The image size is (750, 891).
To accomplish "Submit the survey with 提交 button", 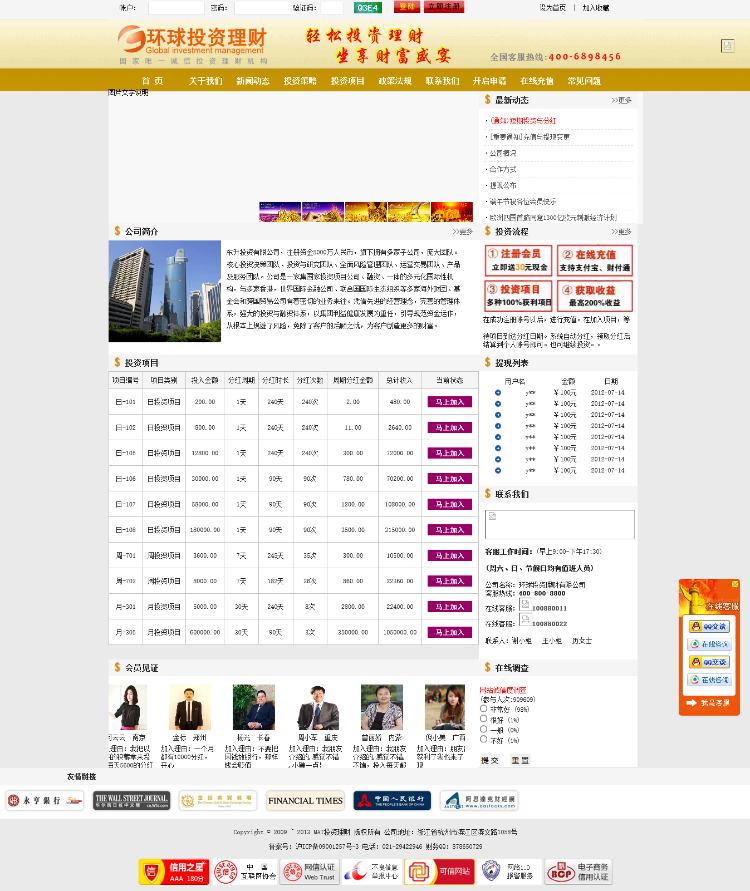I will pos(489,760).
